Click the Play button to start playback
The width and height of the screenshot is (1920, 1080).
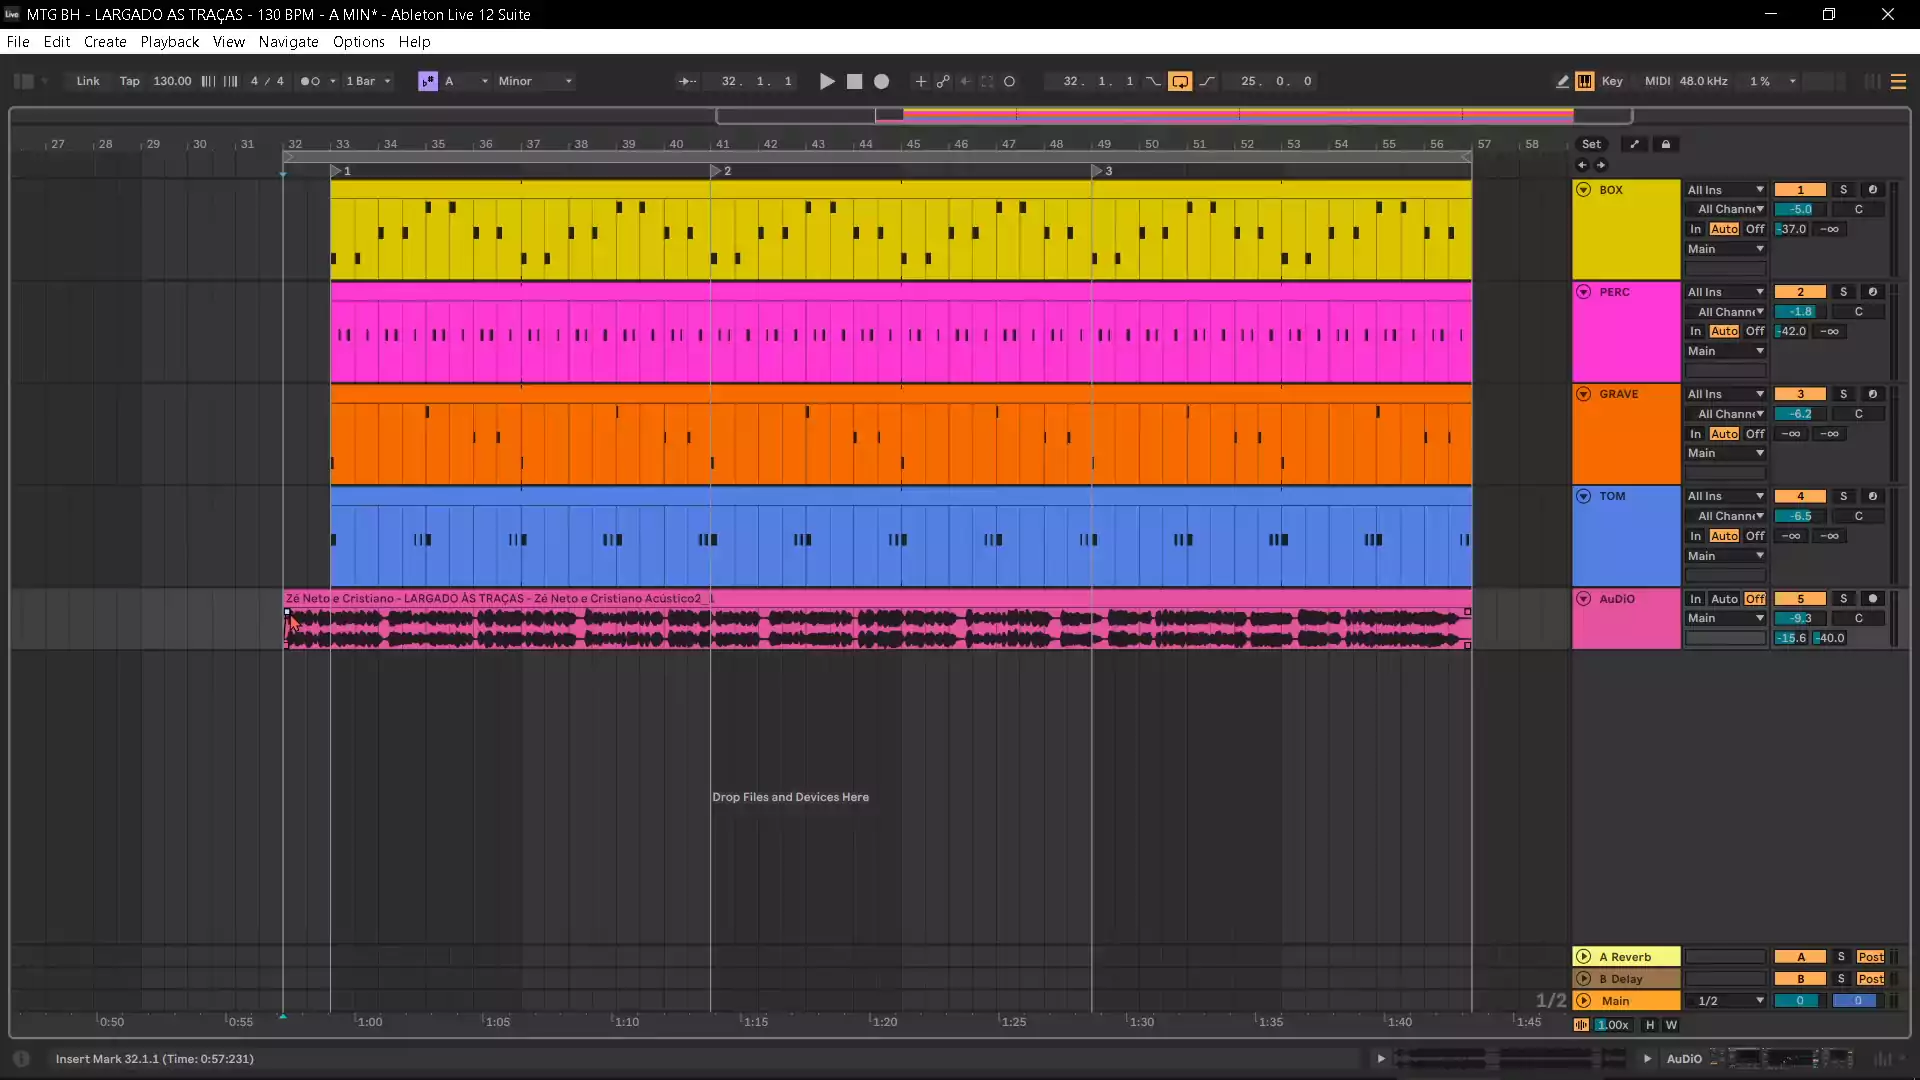(x=825, y=80)
